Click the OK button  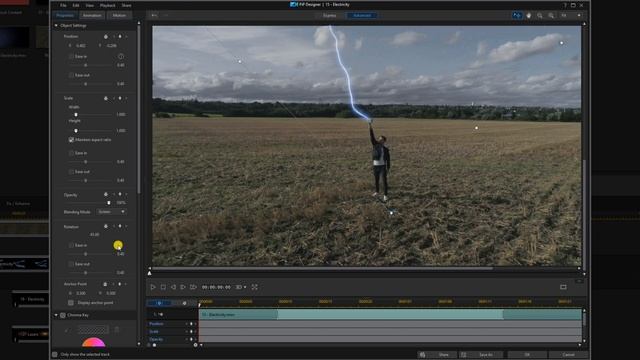pyautogui.click(x=527, y=355)
